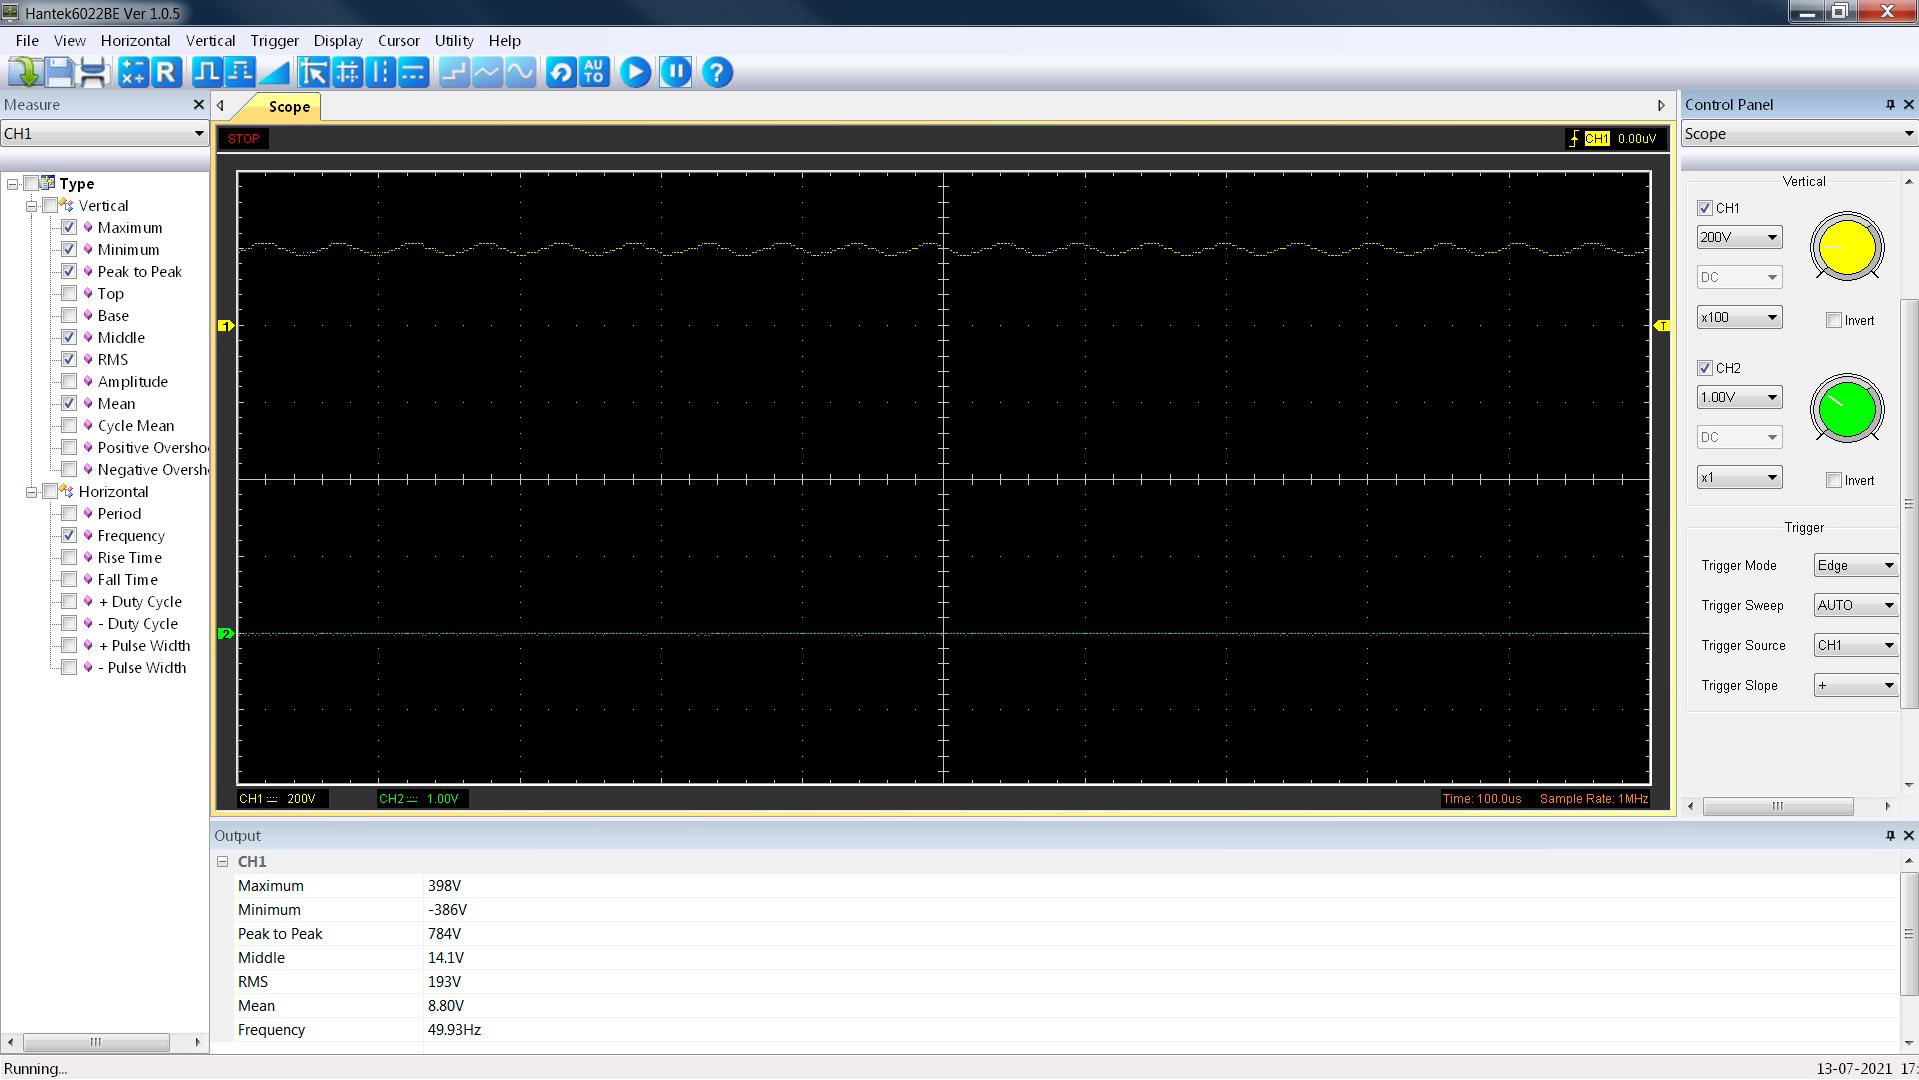Open the Math calculator icon
Screen dimensions: 1919x1080
[133, 72]
